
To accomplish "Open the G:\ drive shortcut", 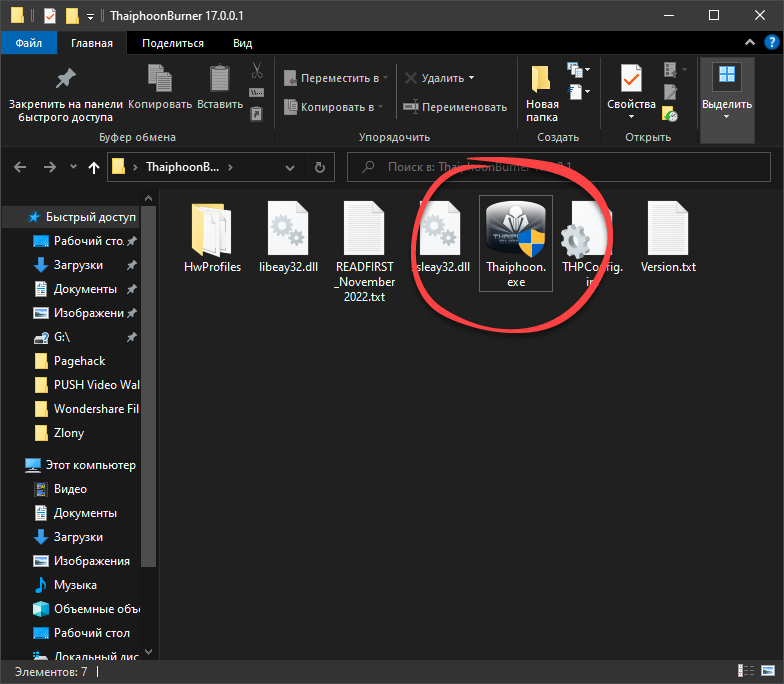I will [x=62, y=337].
